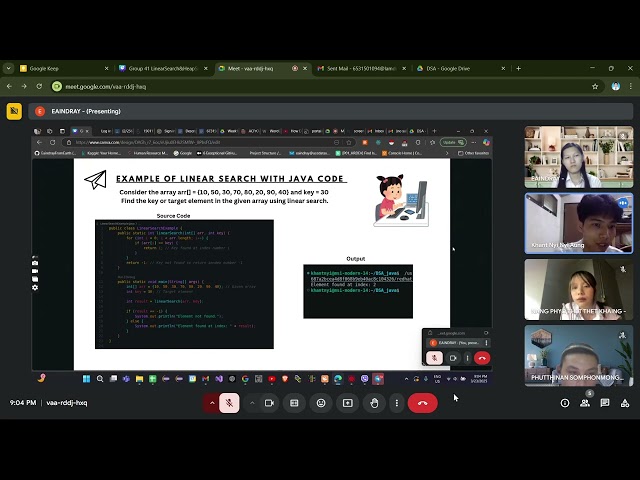
Task: Go forward in Chrome
Action: (24, 87)
